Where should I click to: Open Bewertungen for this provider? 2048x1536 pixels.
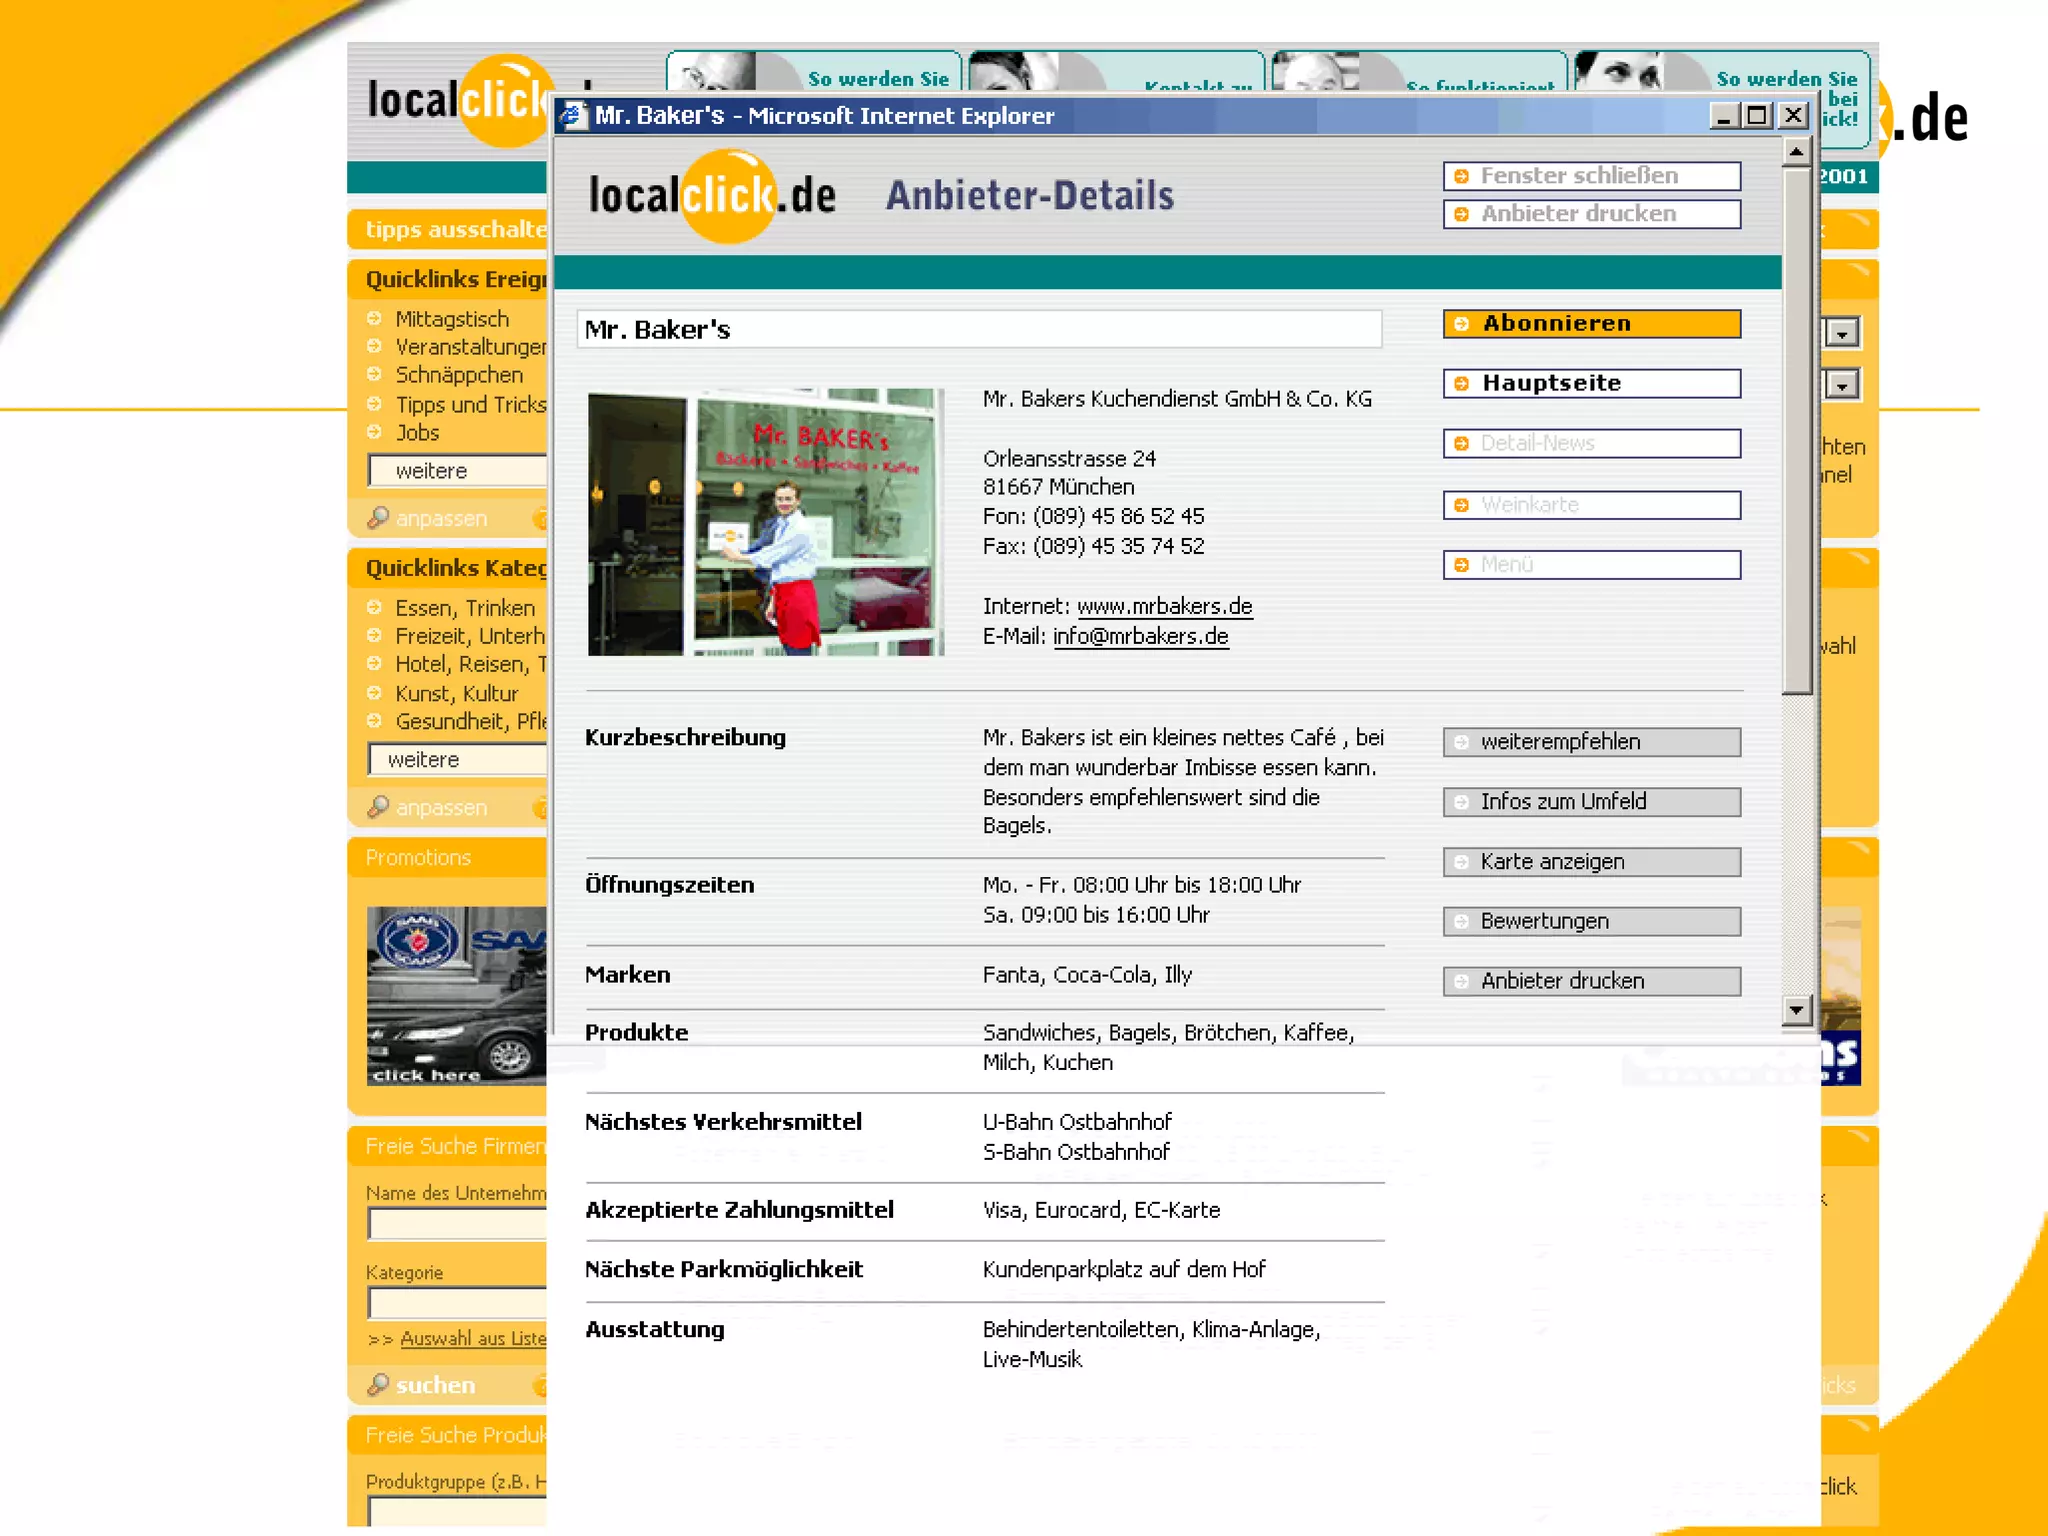point(1591,922)
